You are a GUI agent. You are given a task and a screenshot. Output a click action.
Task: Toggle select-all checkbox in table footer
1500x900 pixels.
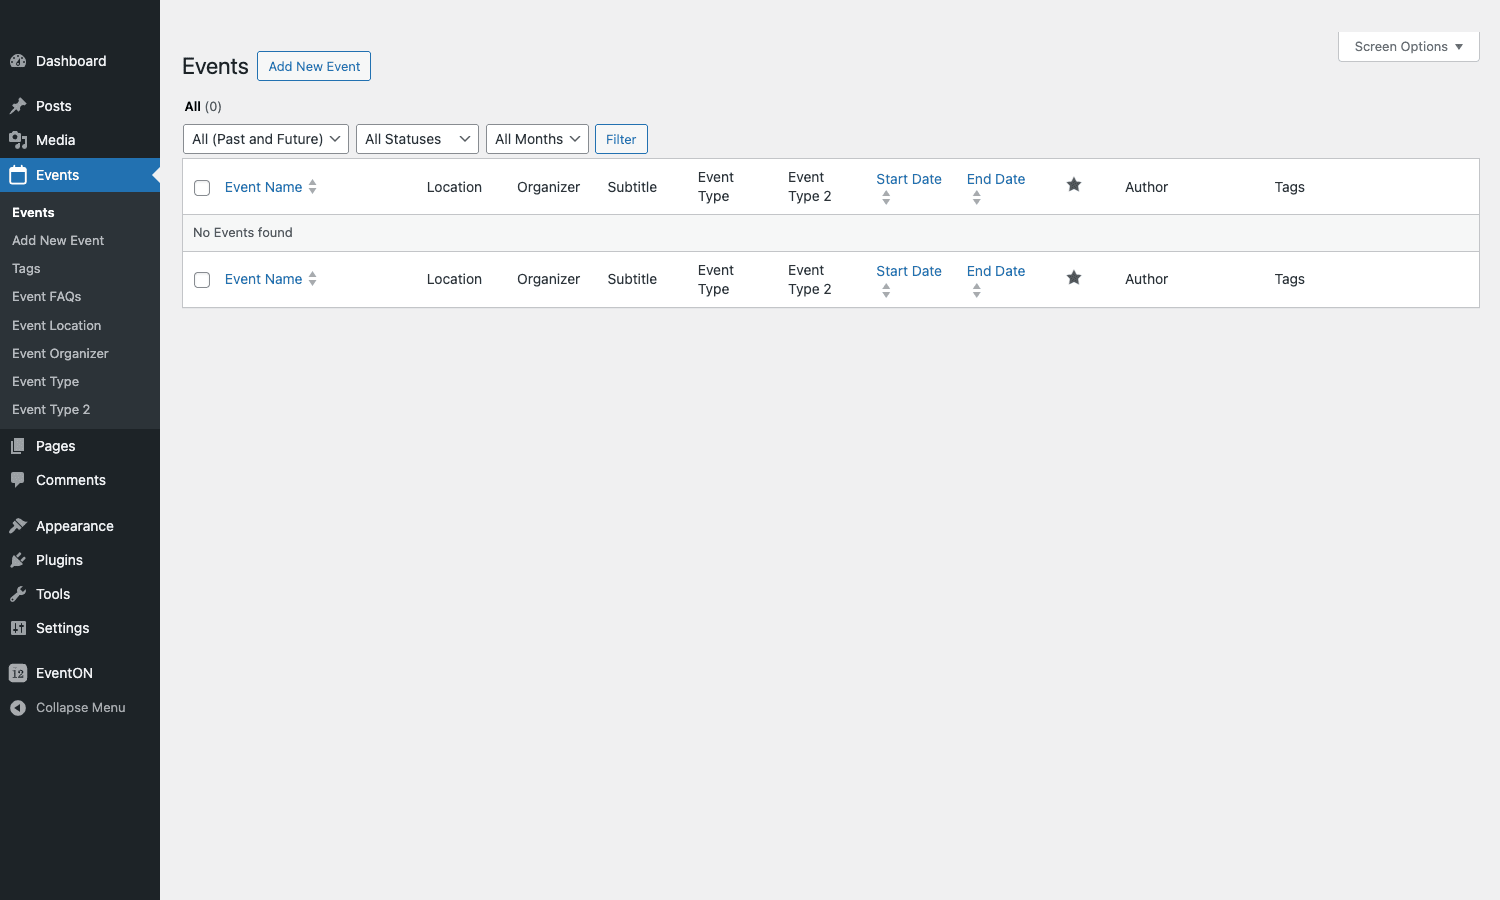click(x=202, y=280)
